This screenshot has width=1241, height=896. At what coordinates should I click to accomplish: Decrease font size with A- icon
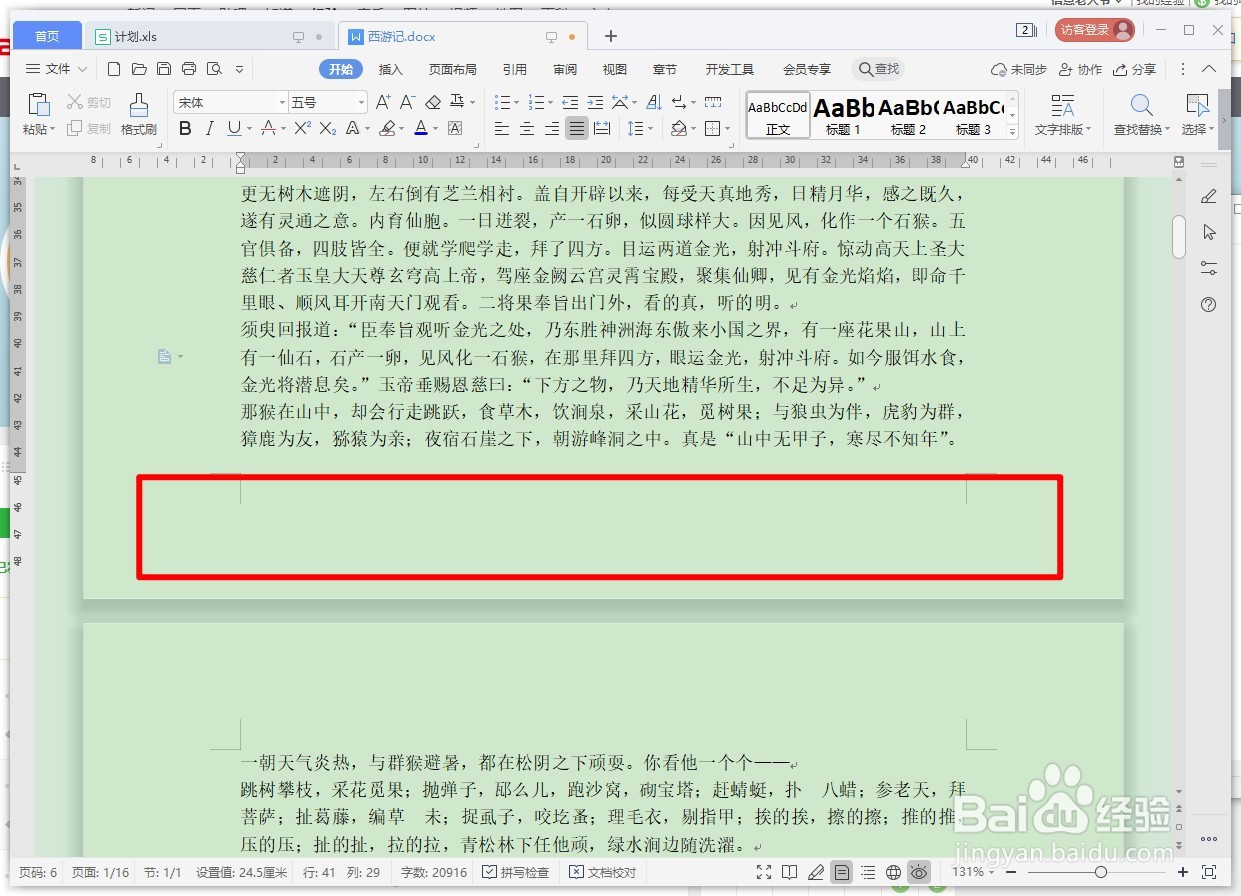(407, 102)
